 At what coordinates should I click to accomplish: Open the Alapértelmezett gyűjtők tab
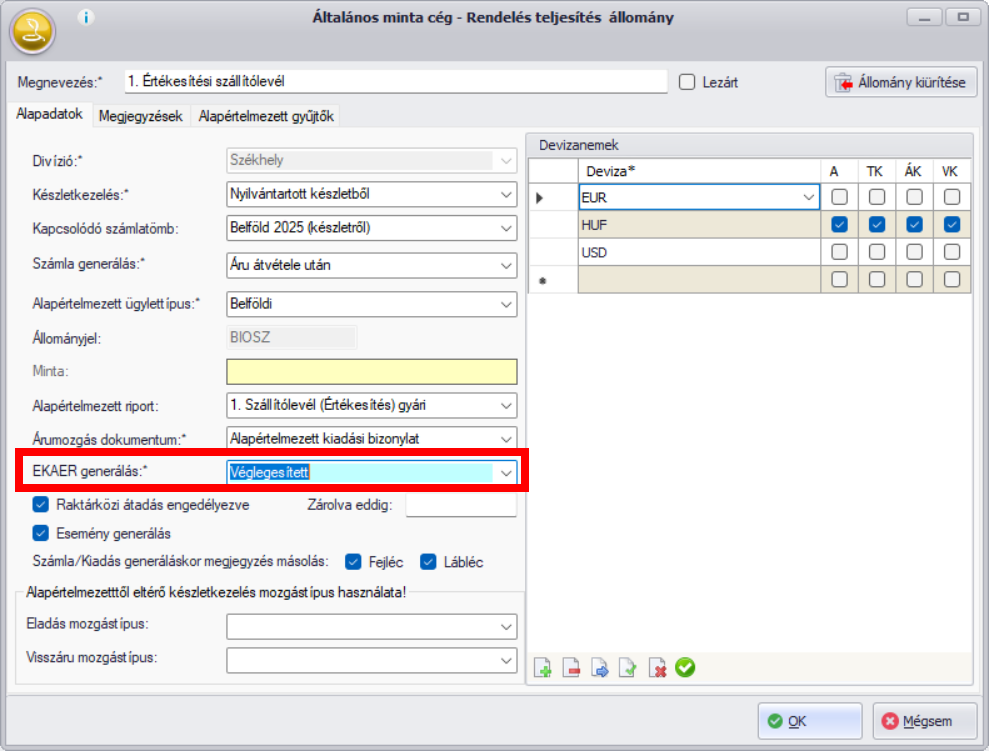(267, 116)
